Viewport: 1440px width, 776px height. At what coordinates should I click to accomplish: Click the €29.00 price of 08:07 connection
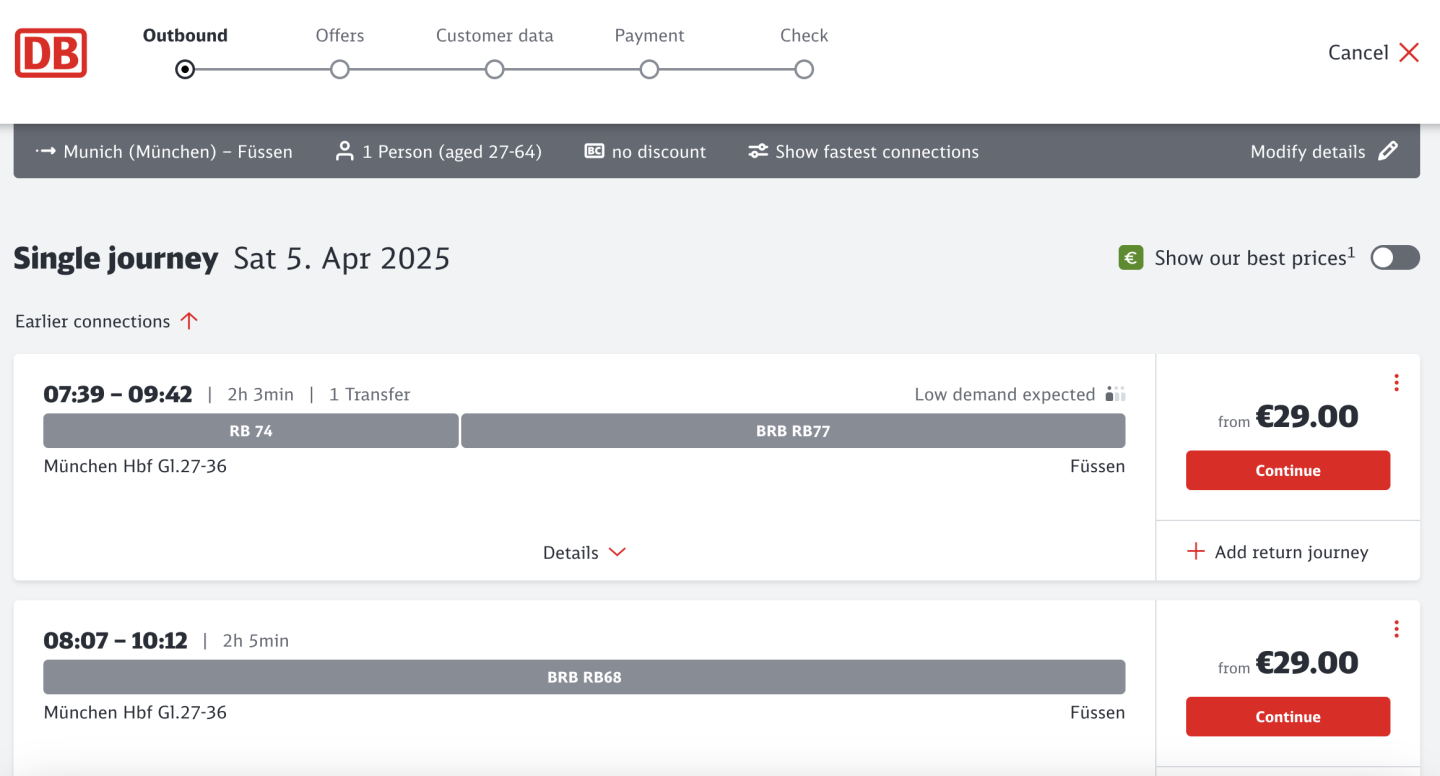[x=1307, y=662]
